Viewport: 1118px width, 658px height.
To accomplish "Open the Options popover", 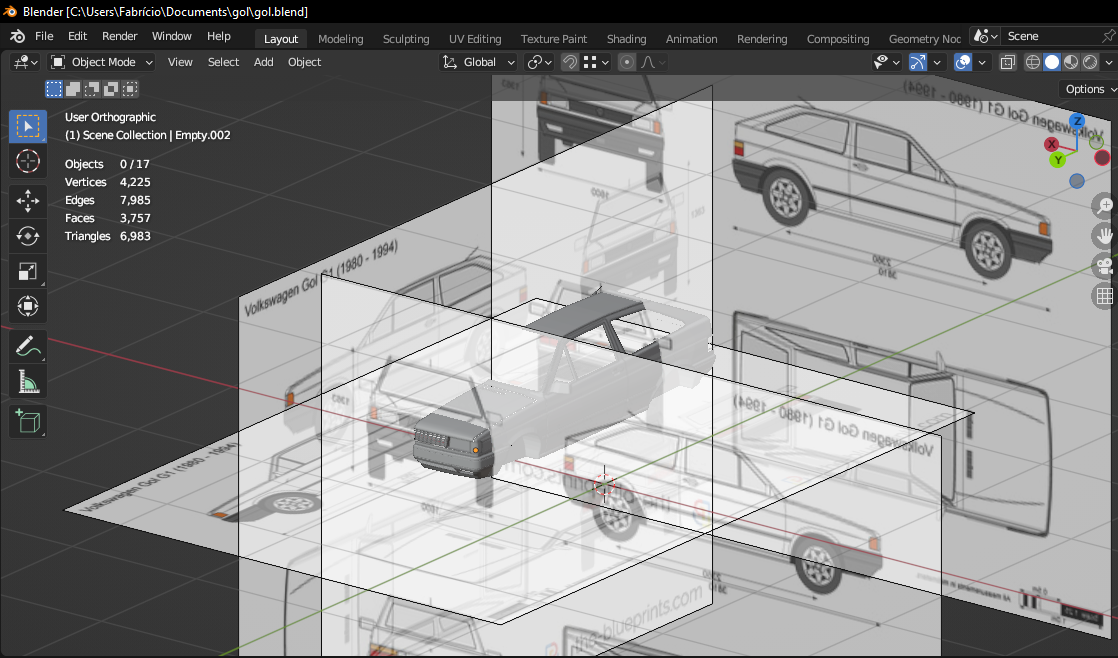I will pyautogui.click(x=1089, y=89).
